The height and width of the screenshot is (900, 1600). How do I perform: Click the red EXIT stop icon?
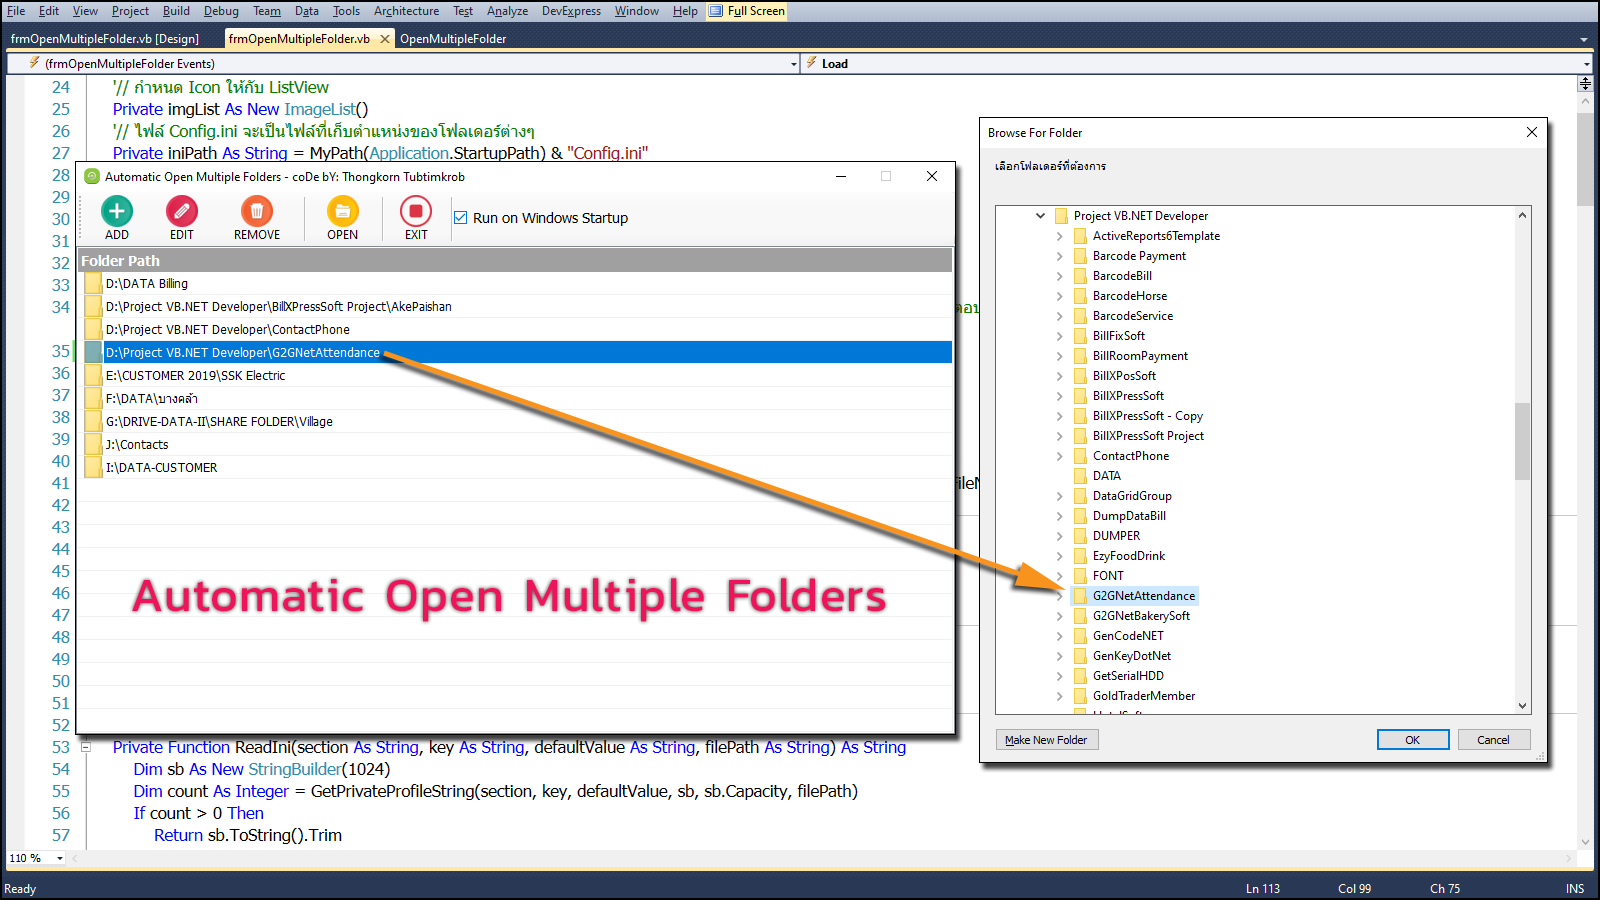tap(416, 211)
